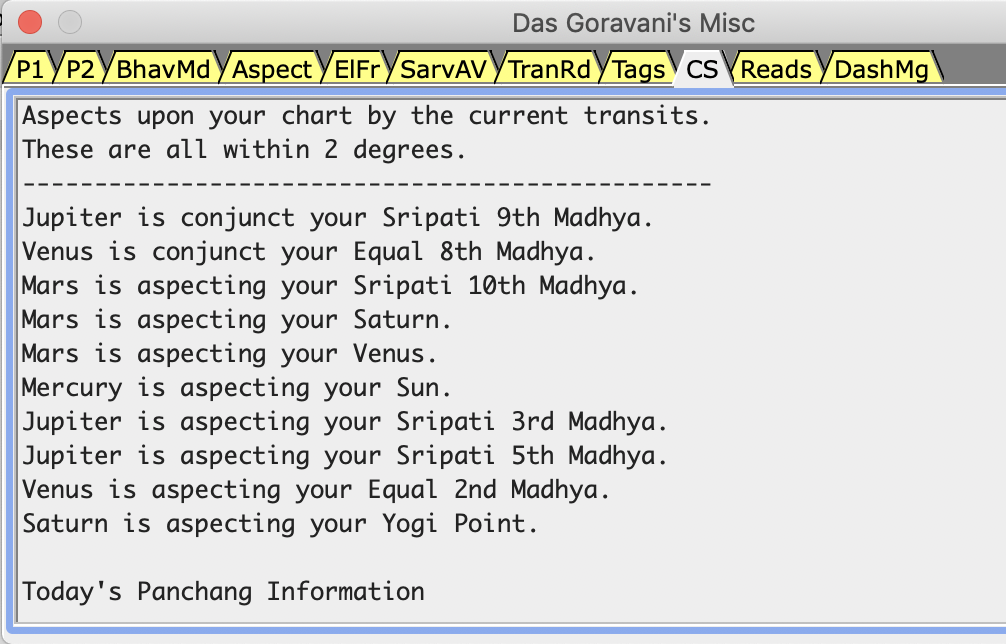
Task: Click the active CS tab
Action: (x=702, y=69)
